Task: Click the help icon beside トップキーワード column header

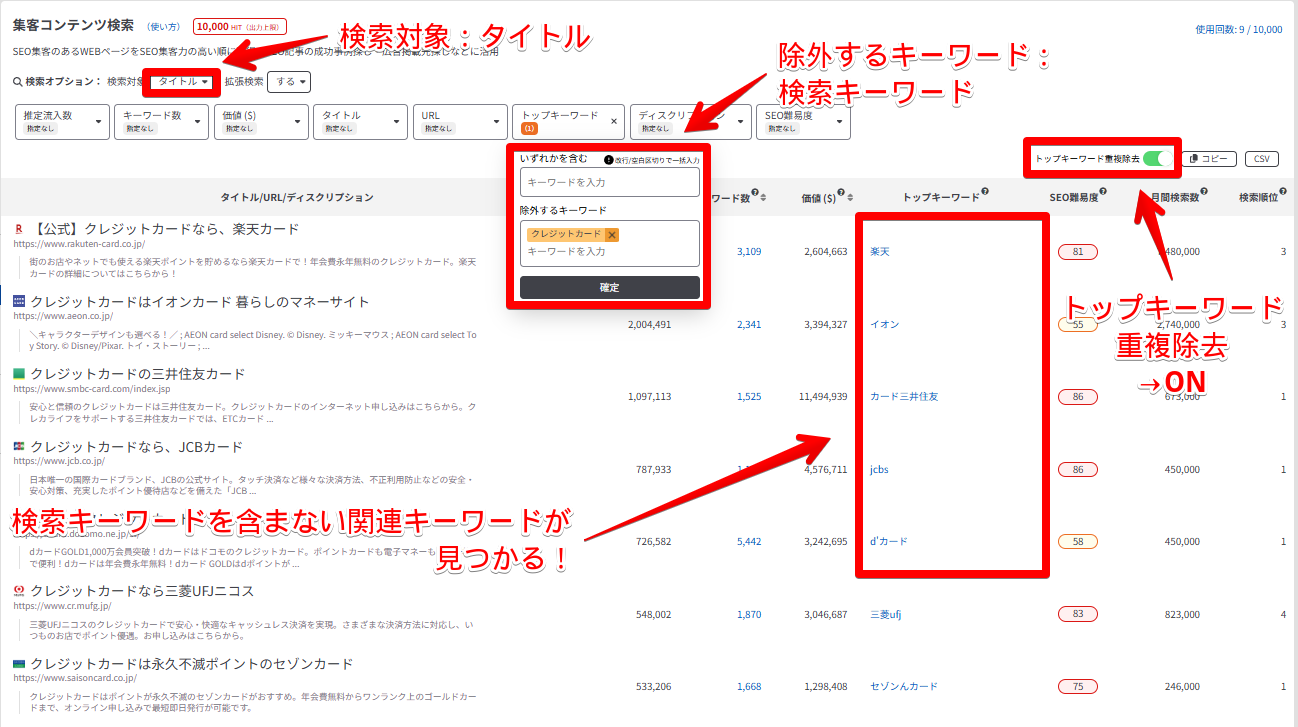Action: pyautogui.click(x=985, y=193)
